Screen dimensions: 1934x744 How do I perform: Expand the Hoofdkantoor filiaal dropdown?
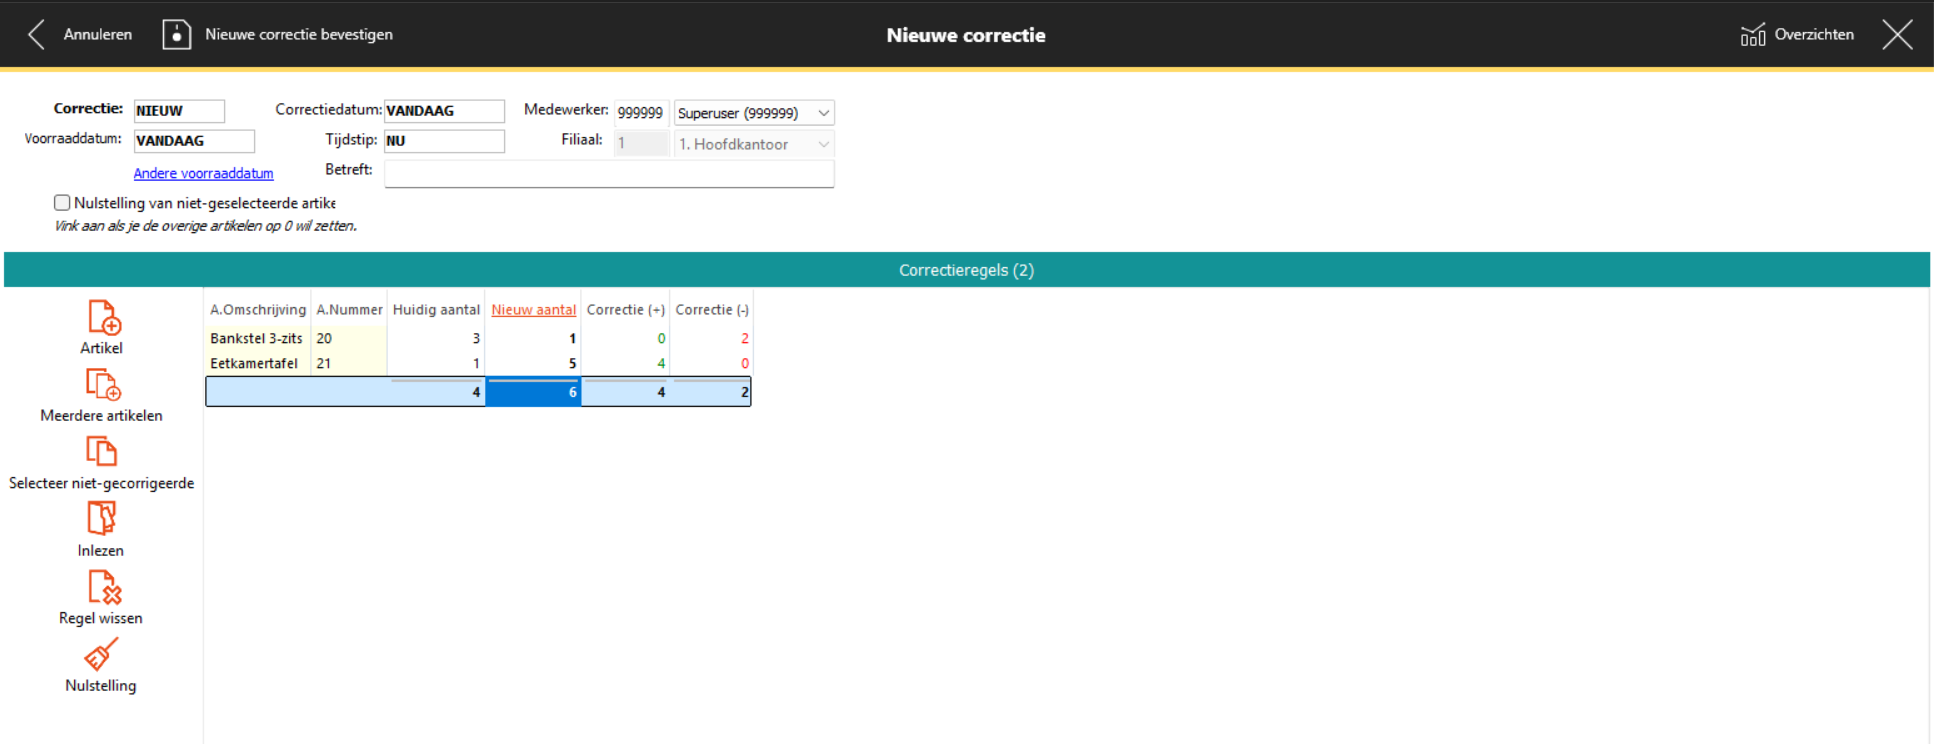(823, 144)
